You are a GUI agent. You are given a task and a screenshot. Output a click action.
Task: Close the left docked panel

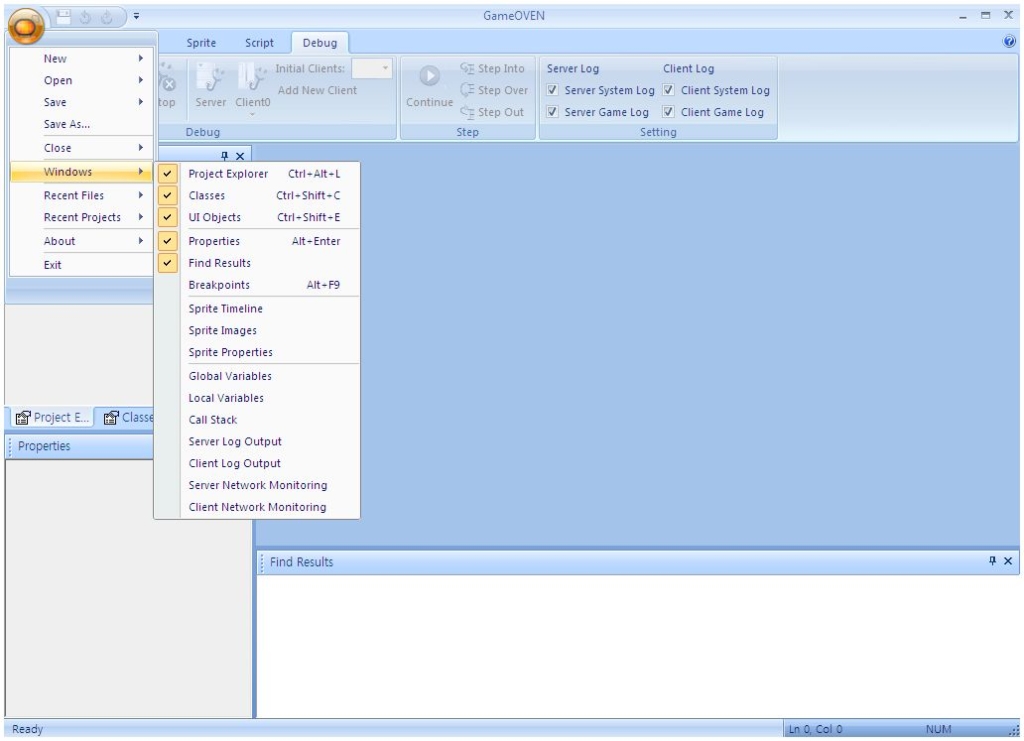pos(240,156)
